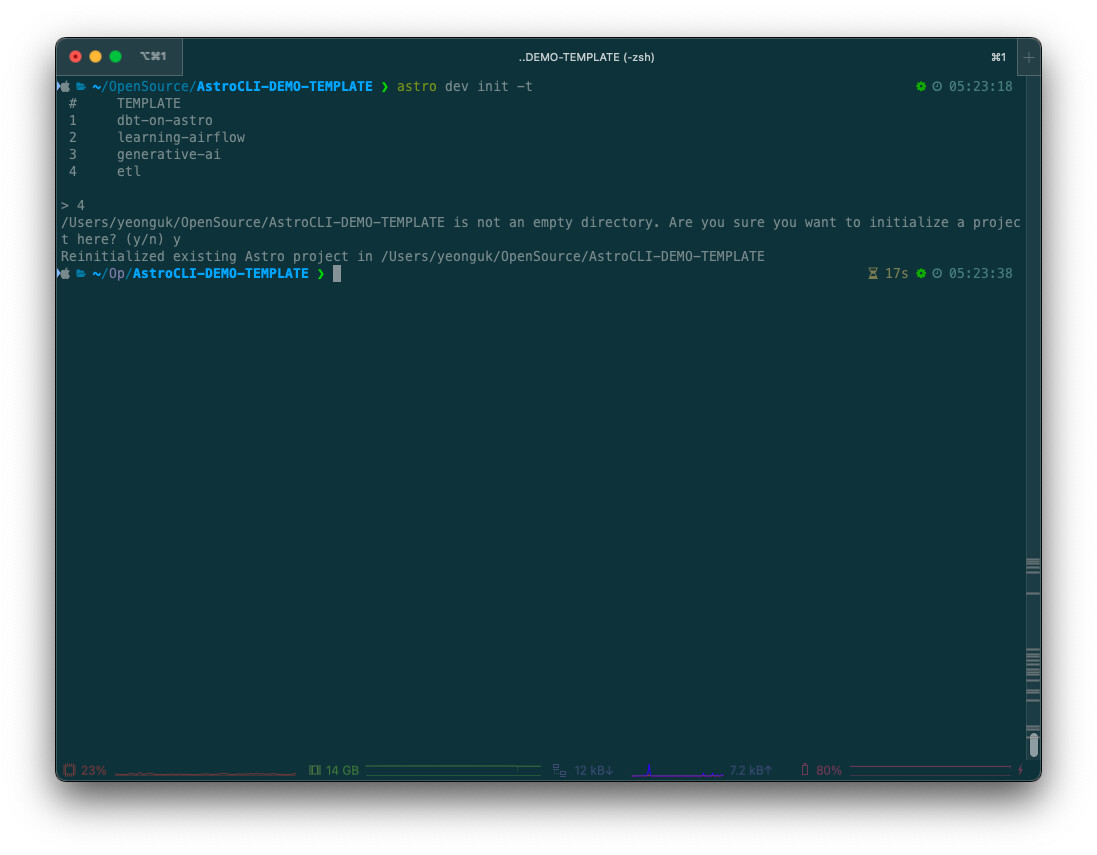Click the ~/OpenSource/AstroCLI-DEMO-TEMPLATE path
Screen dimensions: 1097x855
pyautogui.click(x=232, y=86)
